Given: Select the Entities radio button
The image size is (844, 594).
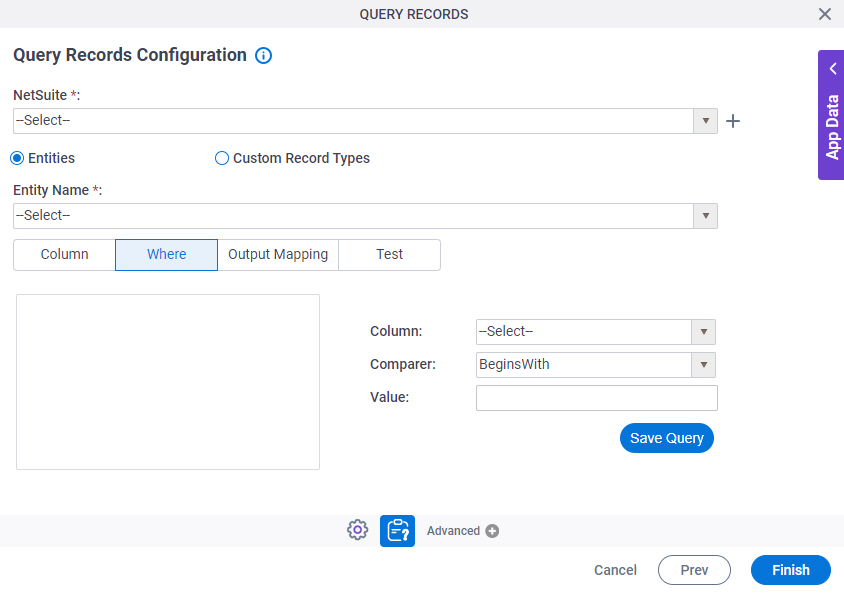Looking at the screenshot, I should click(16, 158).
